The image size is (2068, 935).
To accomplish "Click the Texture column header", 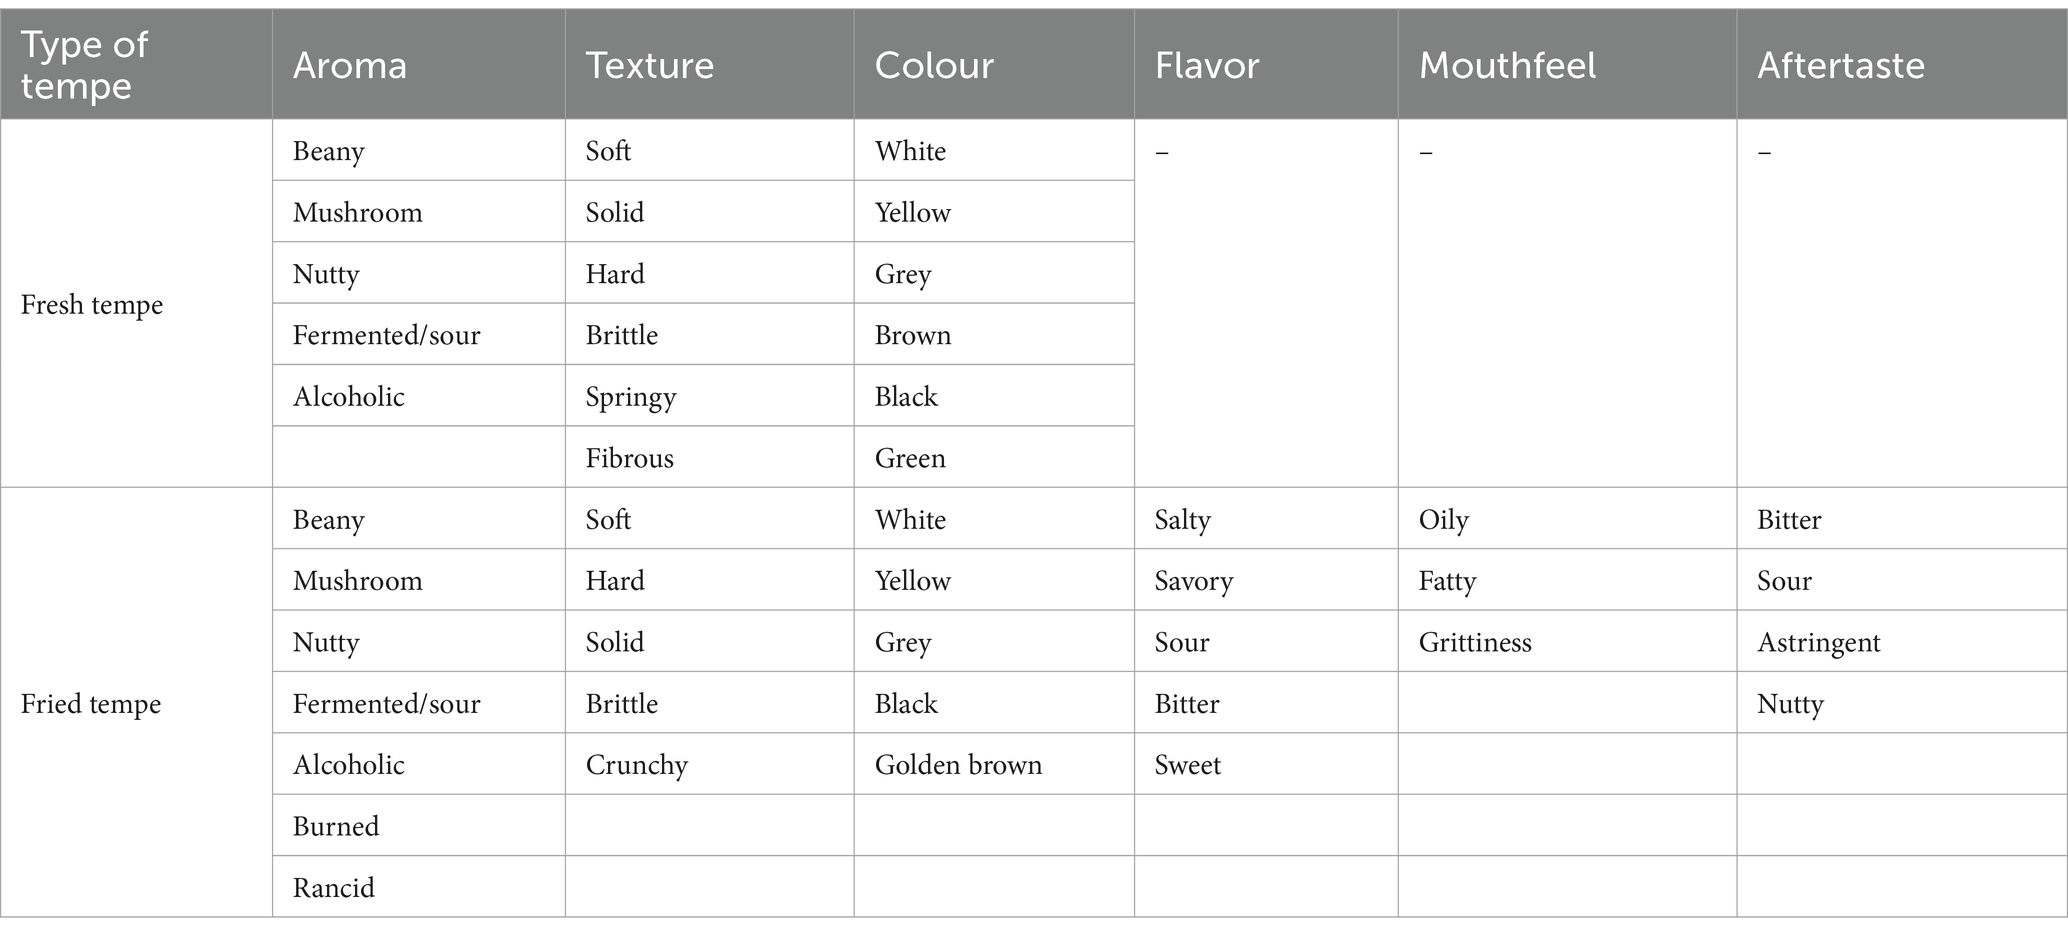I will click(709, 65).
